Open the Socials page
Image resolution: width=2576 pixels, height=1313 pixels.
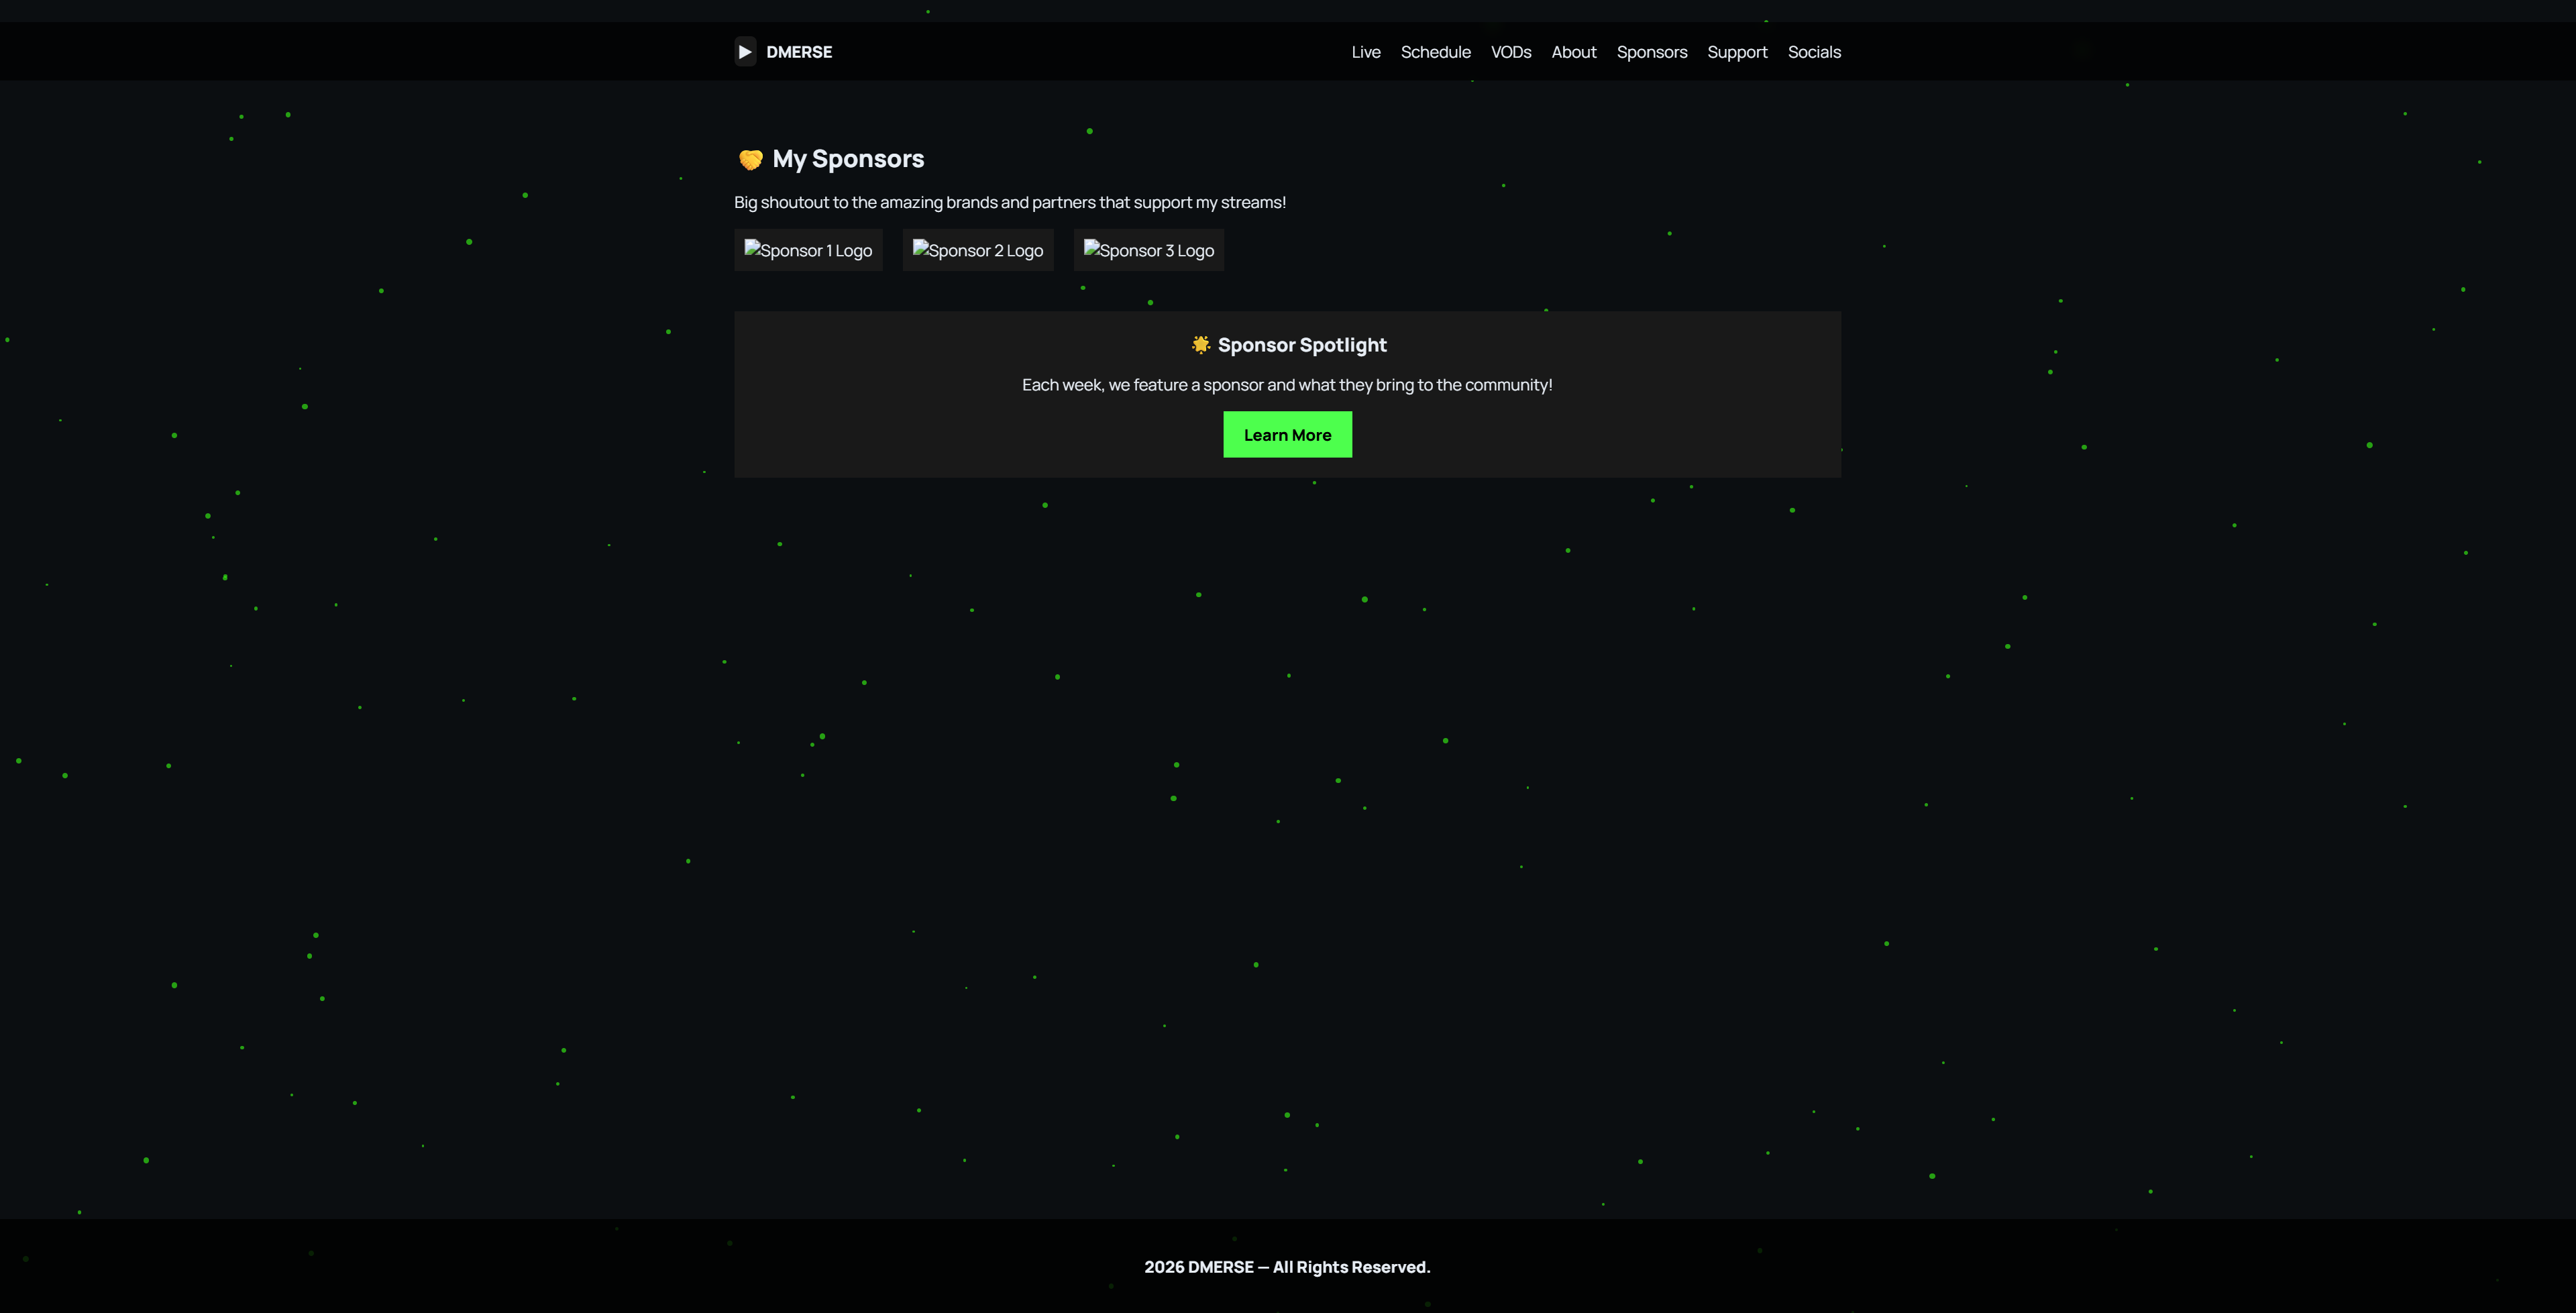[1814, 51]
